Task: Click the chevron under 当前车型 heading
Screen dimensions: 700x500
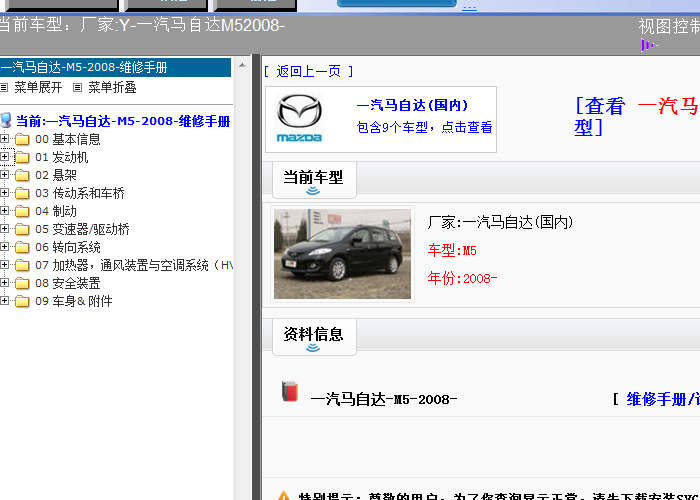Action: (x=313, y=191)
